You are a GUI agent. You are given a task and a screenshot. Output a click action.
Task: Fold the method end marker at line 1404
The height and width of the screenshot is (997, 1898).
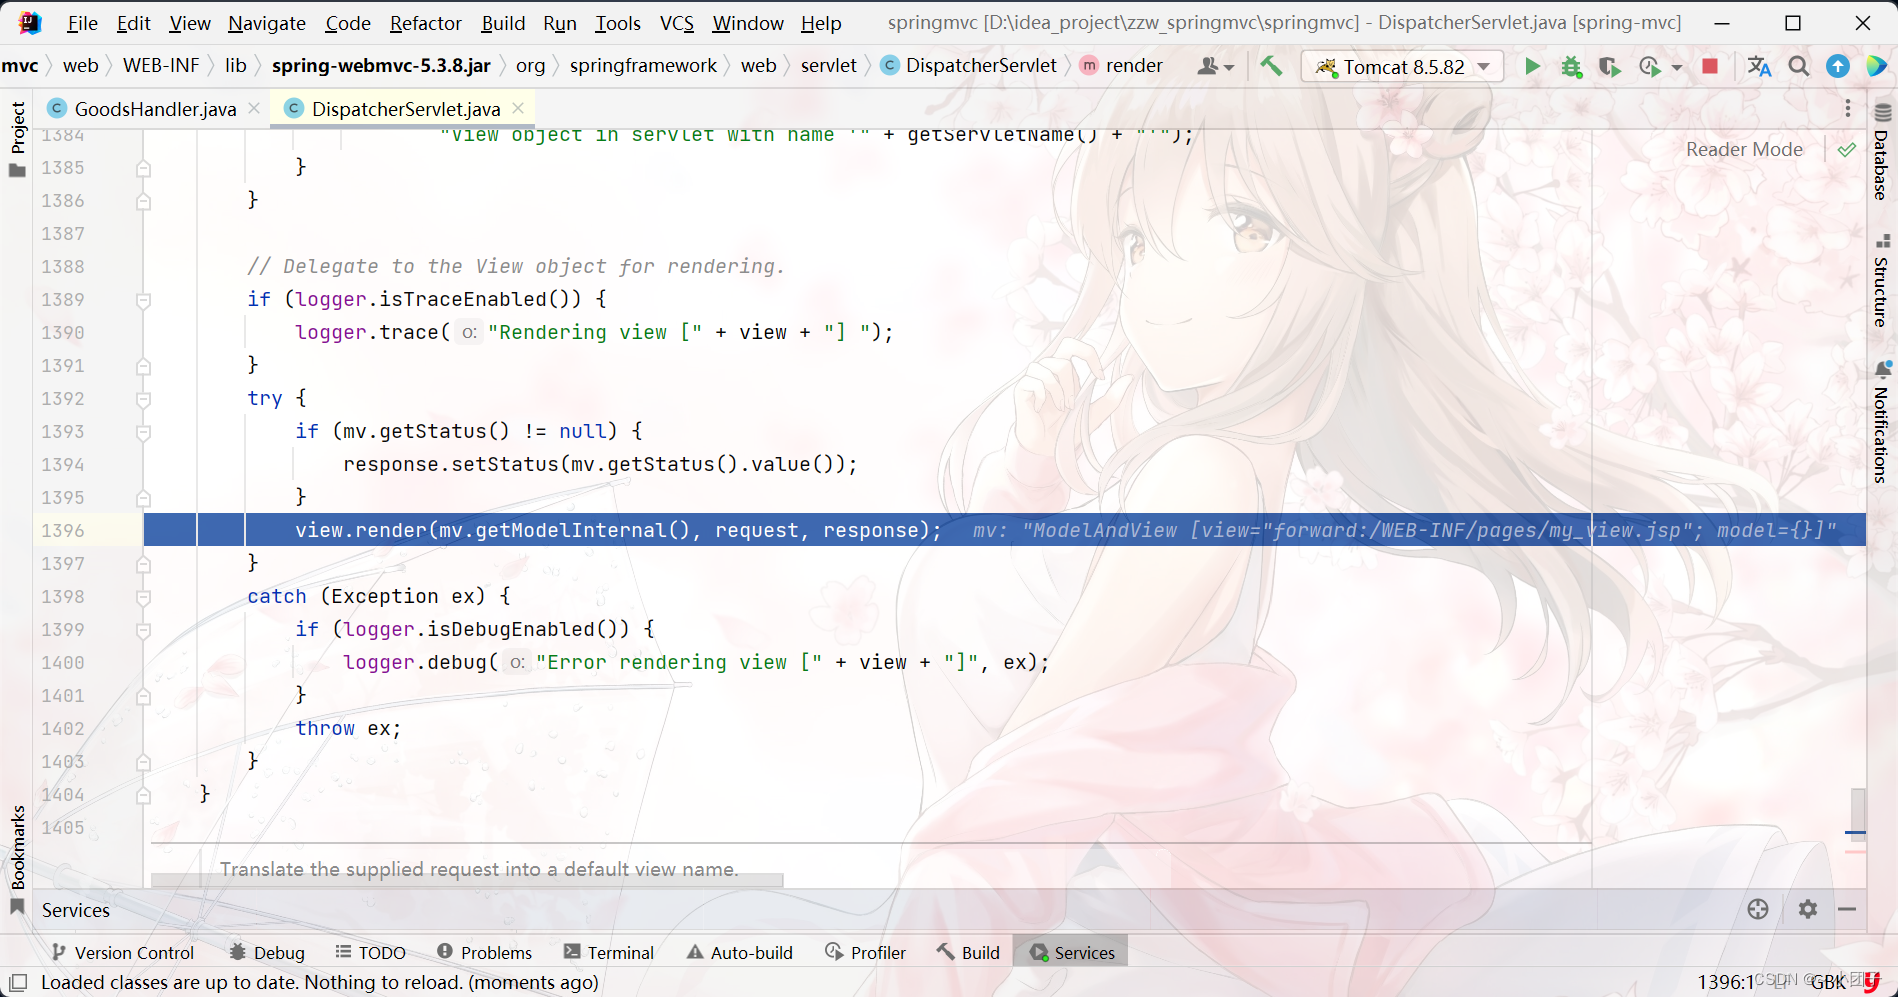pos(143,795)
